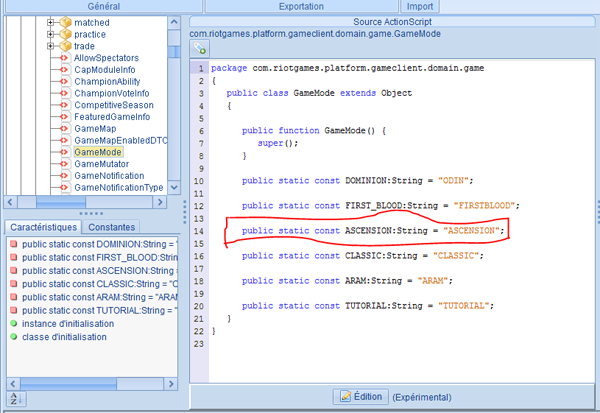The height and width of the screenshot is (413, 600).
Task: Open the Caractéristiques tab
Action: point(37,227)
